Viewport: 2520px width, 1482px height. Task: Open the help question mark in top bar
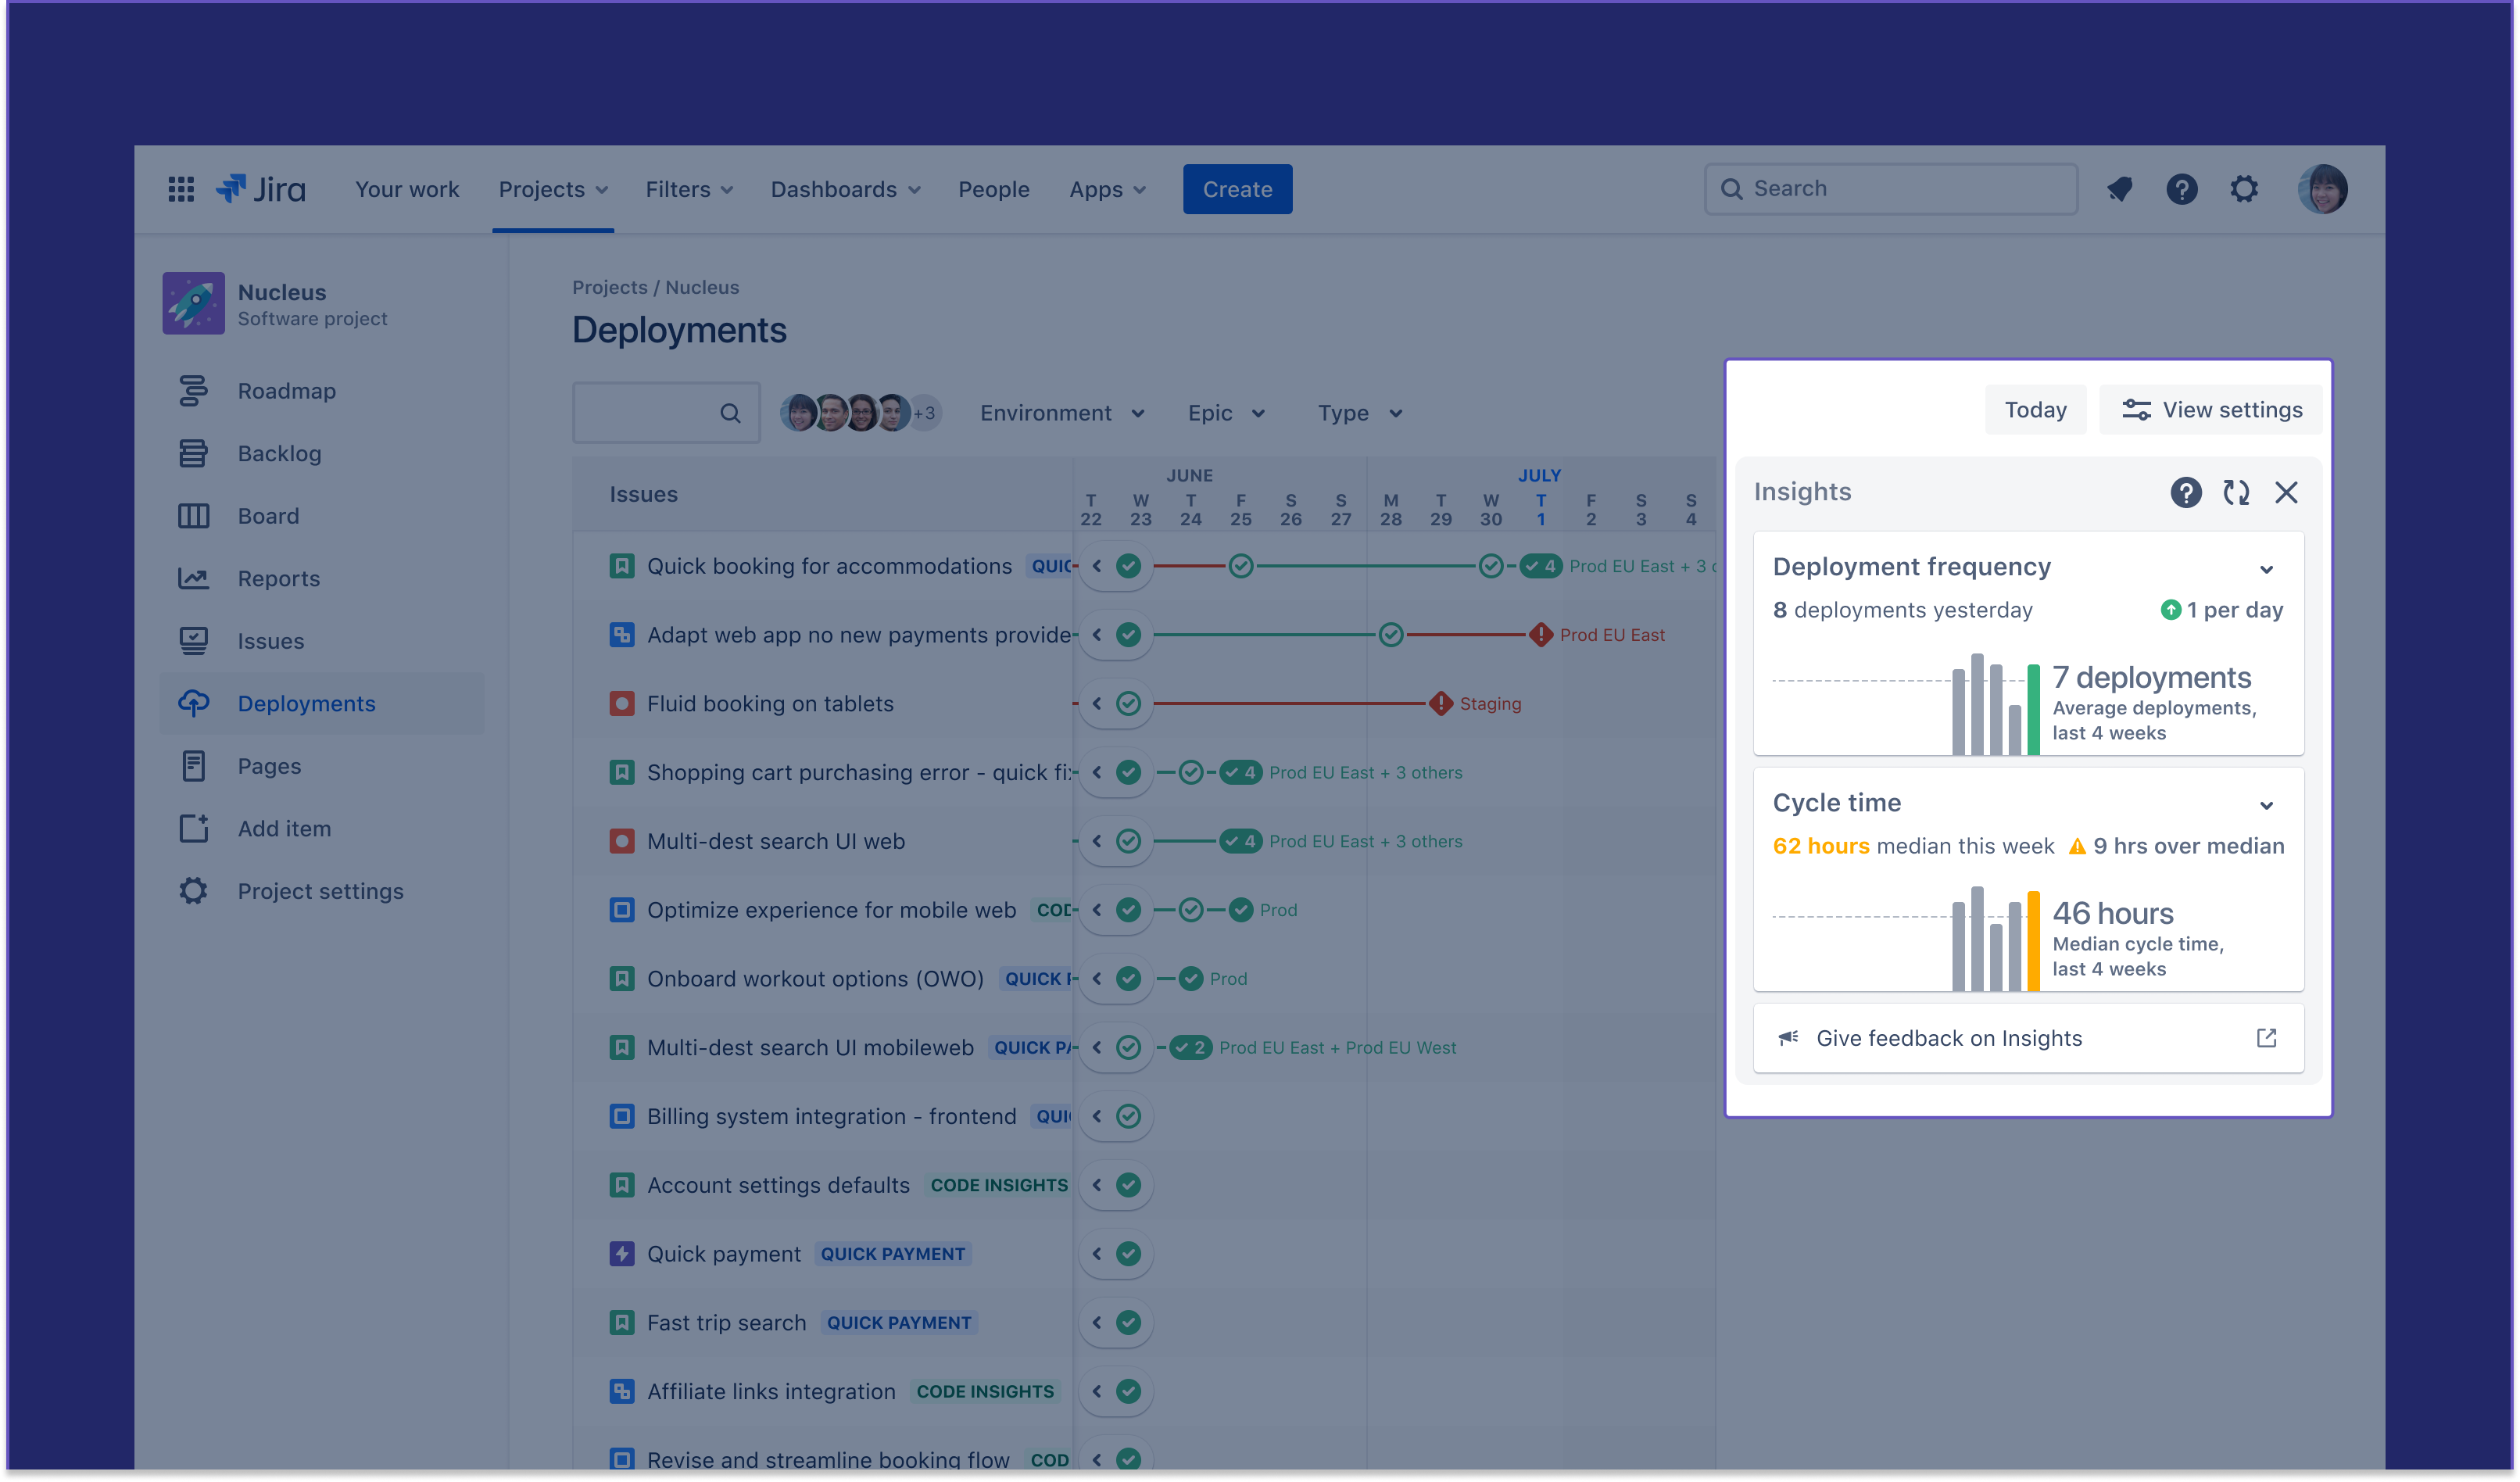2182,189
